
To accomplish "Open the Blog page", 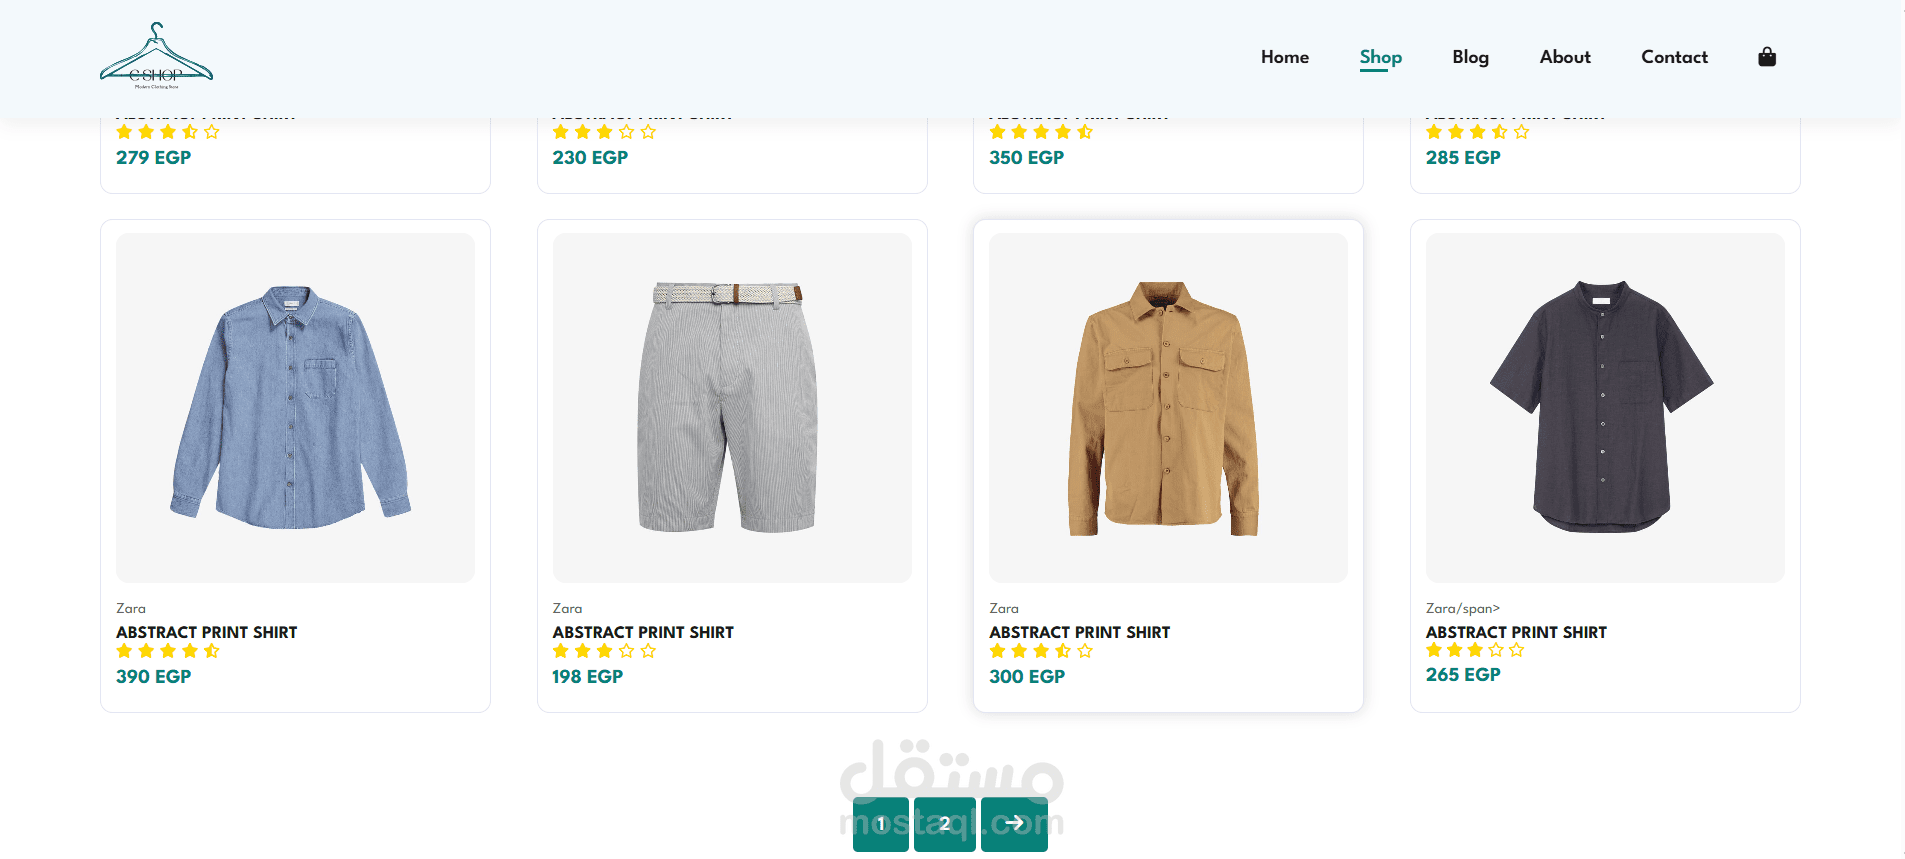I will (1470, 57).
